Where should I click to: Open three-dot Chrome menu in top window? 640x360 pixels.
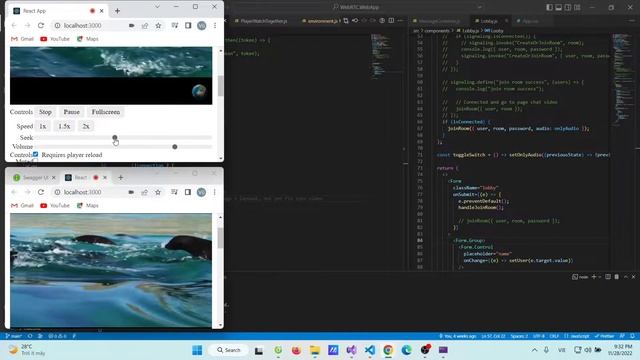(215, 25)
